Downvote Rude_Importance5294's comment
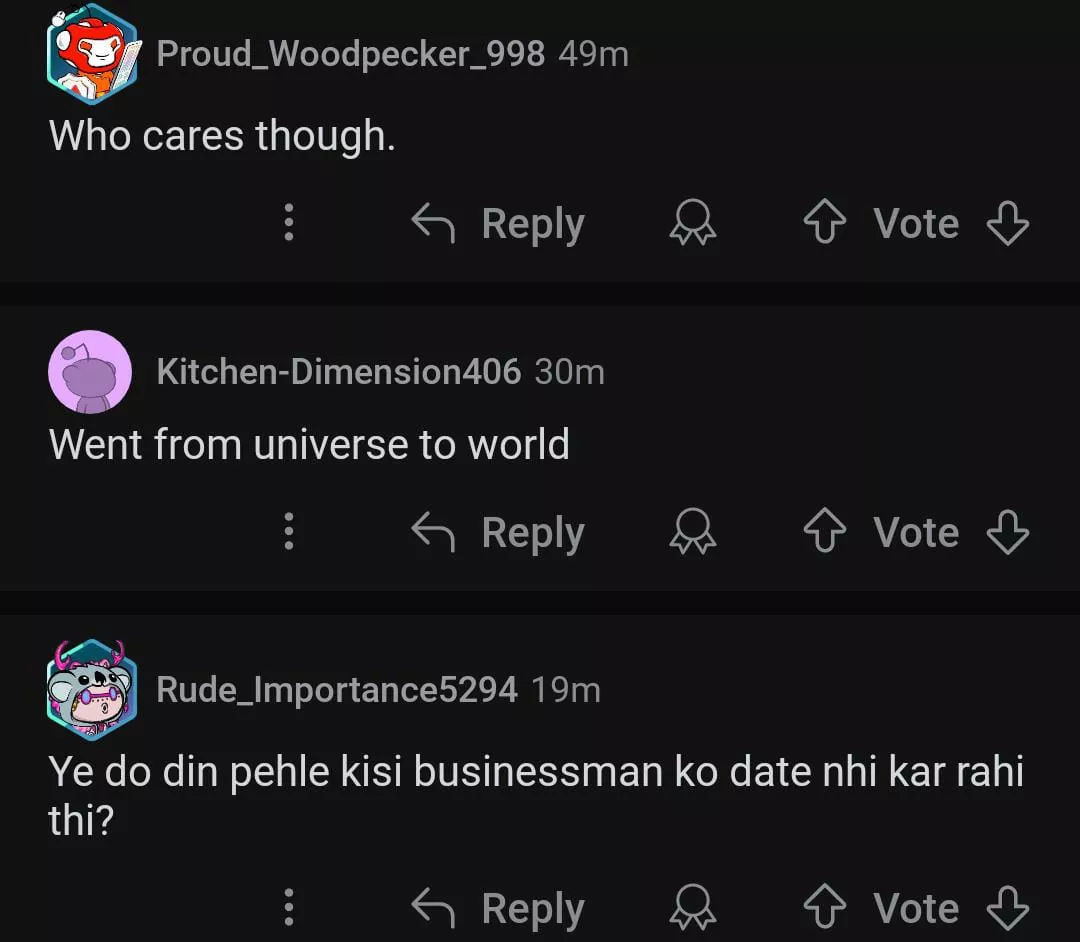Screen dimensions: 1080x942 click(1007, 908)
